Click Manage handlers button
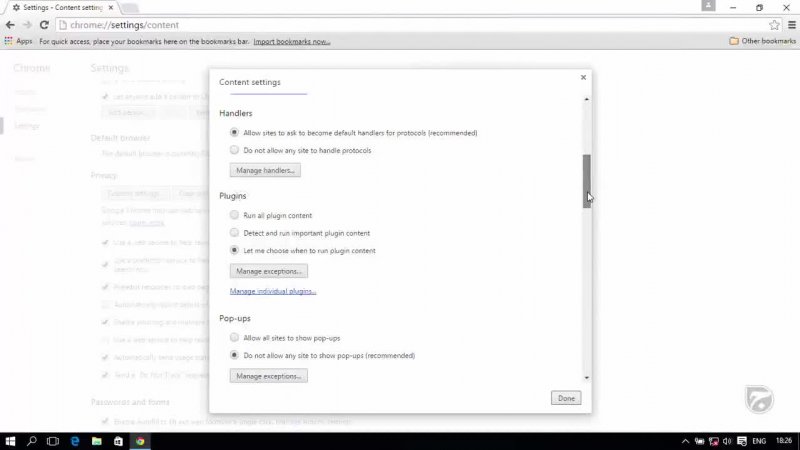The height and width of the screenshot is (450, 800). click(x=265, y=170)
